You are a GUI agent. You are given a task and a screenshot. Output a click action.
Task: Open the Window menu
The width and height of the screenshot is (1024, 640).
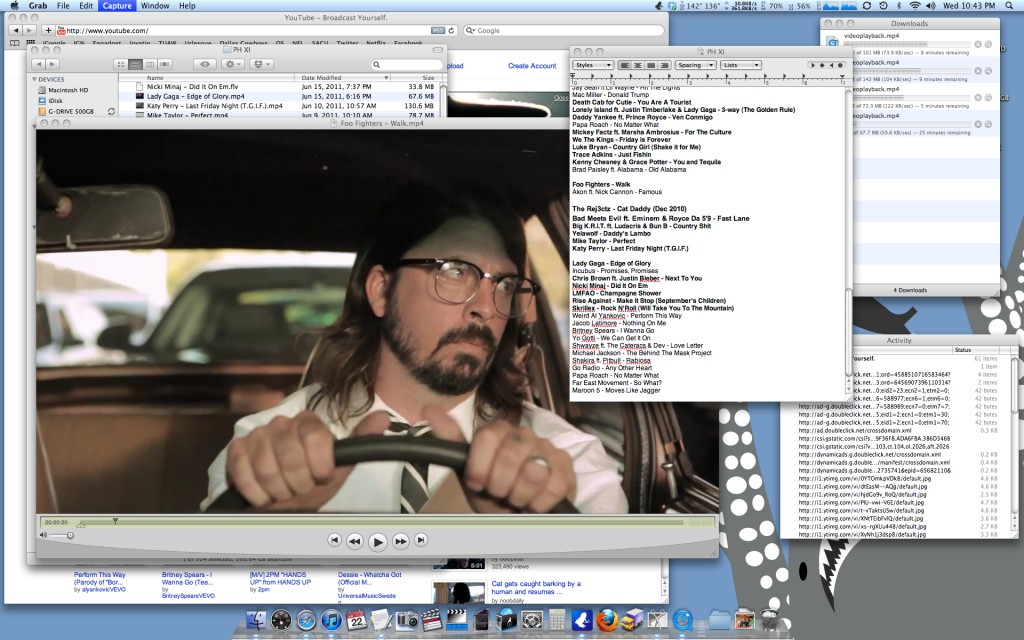(155, 5)
